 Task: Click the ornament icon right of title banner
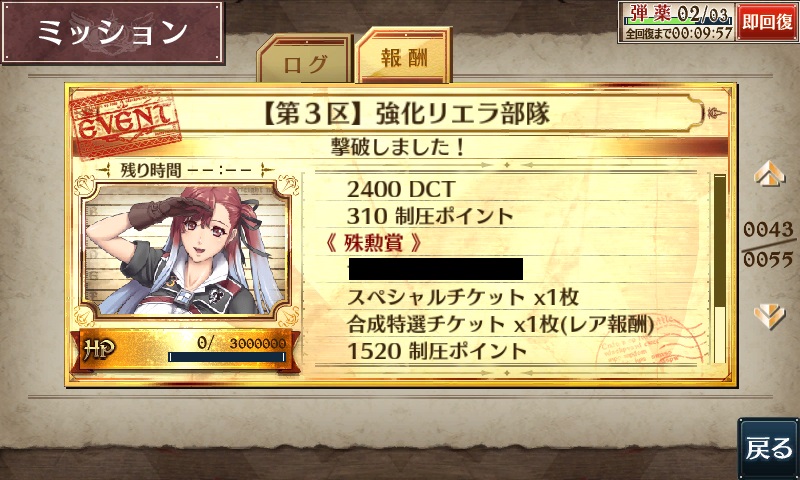coord(715,113)
